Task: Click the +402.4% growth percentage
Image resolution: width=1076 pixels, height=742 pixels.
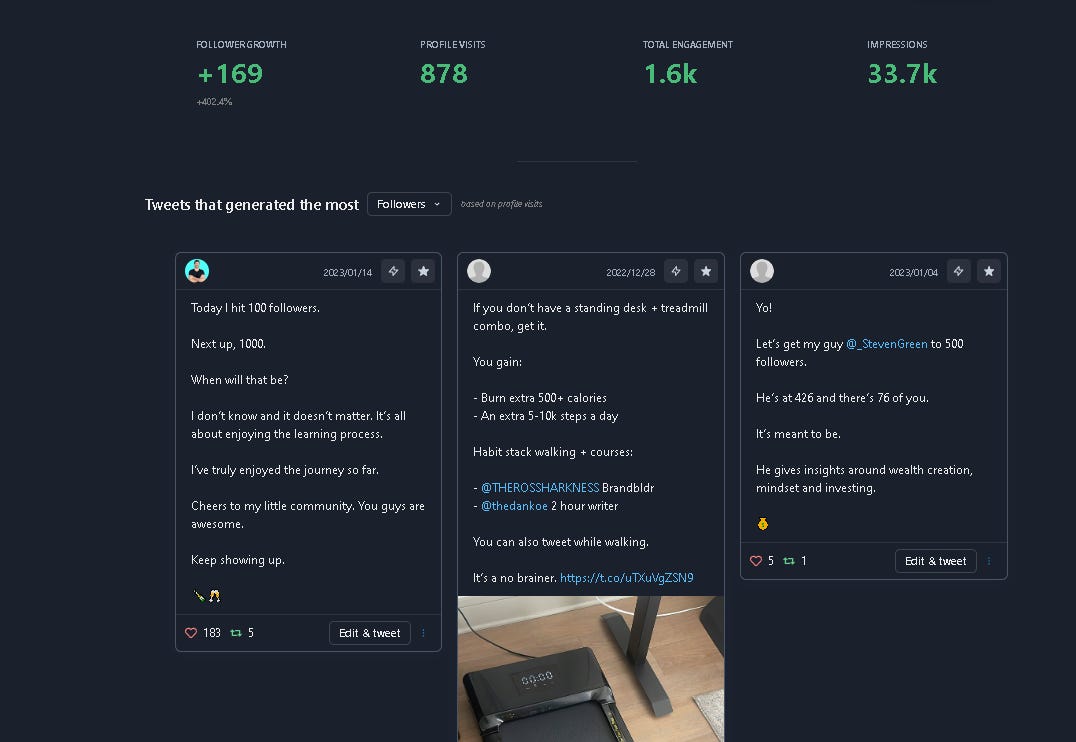Action: click(214, 102)
